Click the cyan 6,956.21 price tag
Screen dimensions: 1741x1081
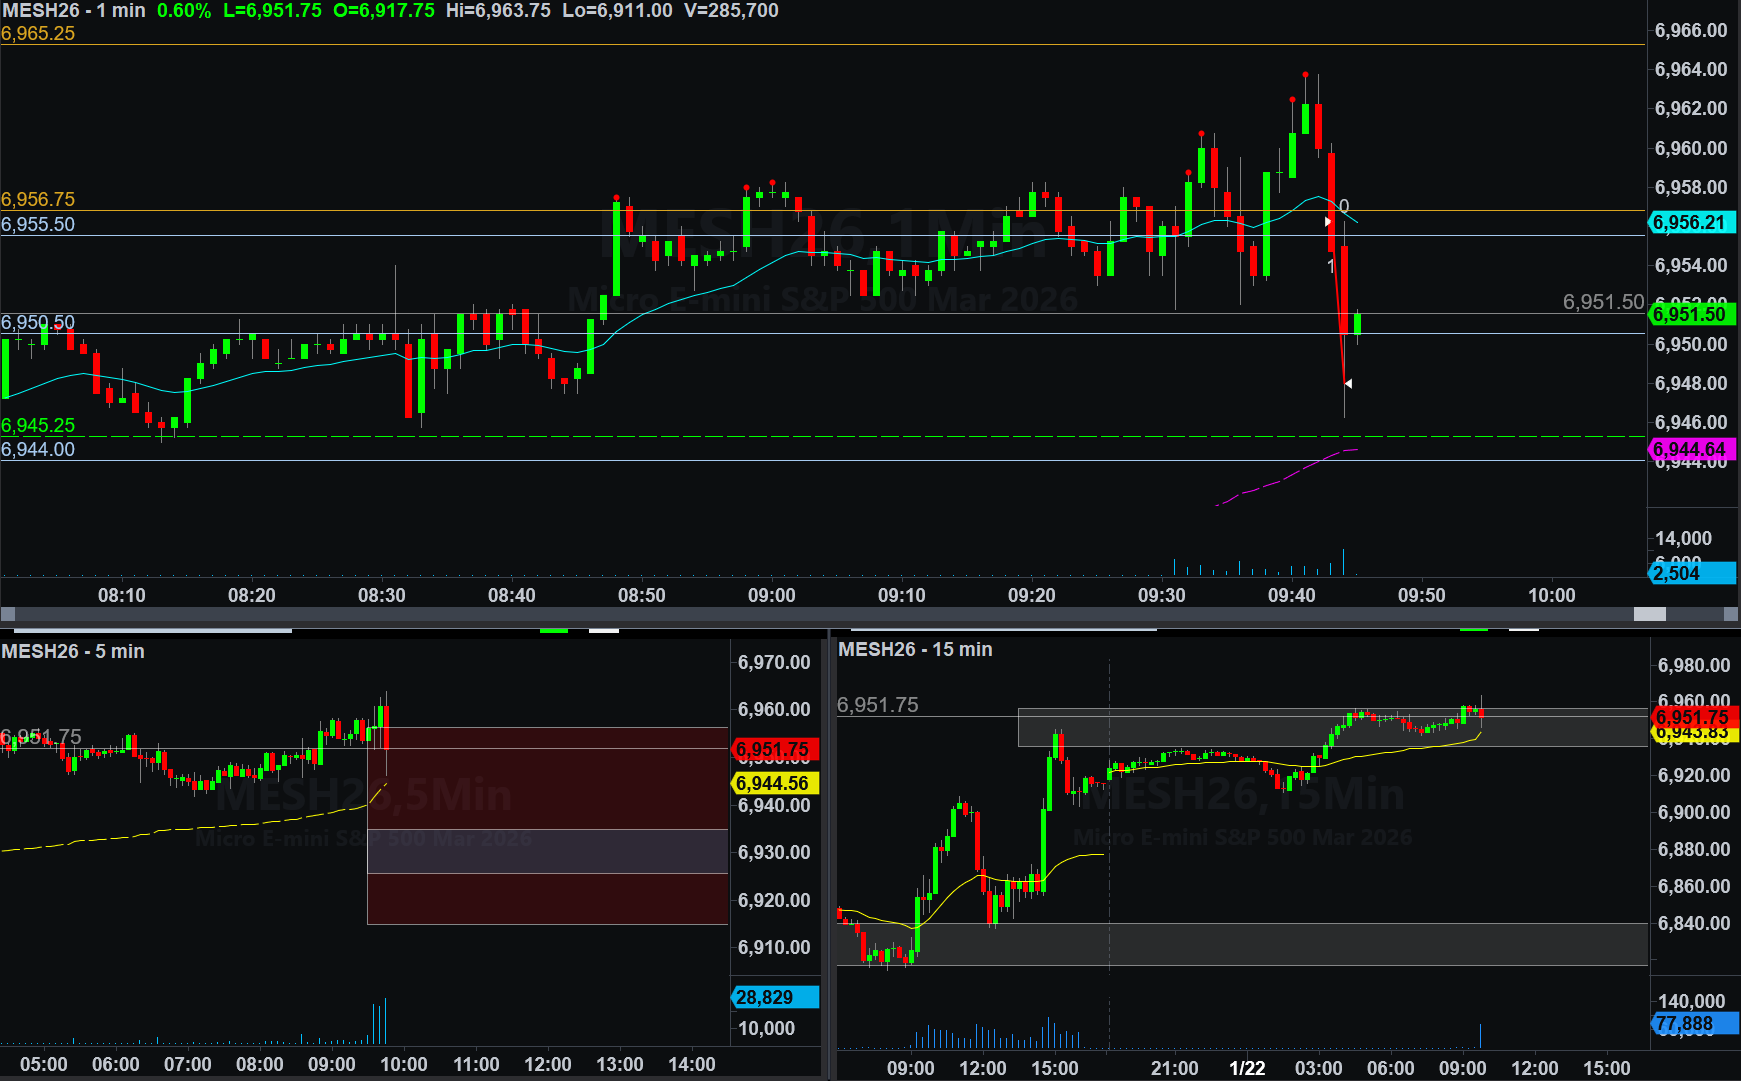(1690, 223)
